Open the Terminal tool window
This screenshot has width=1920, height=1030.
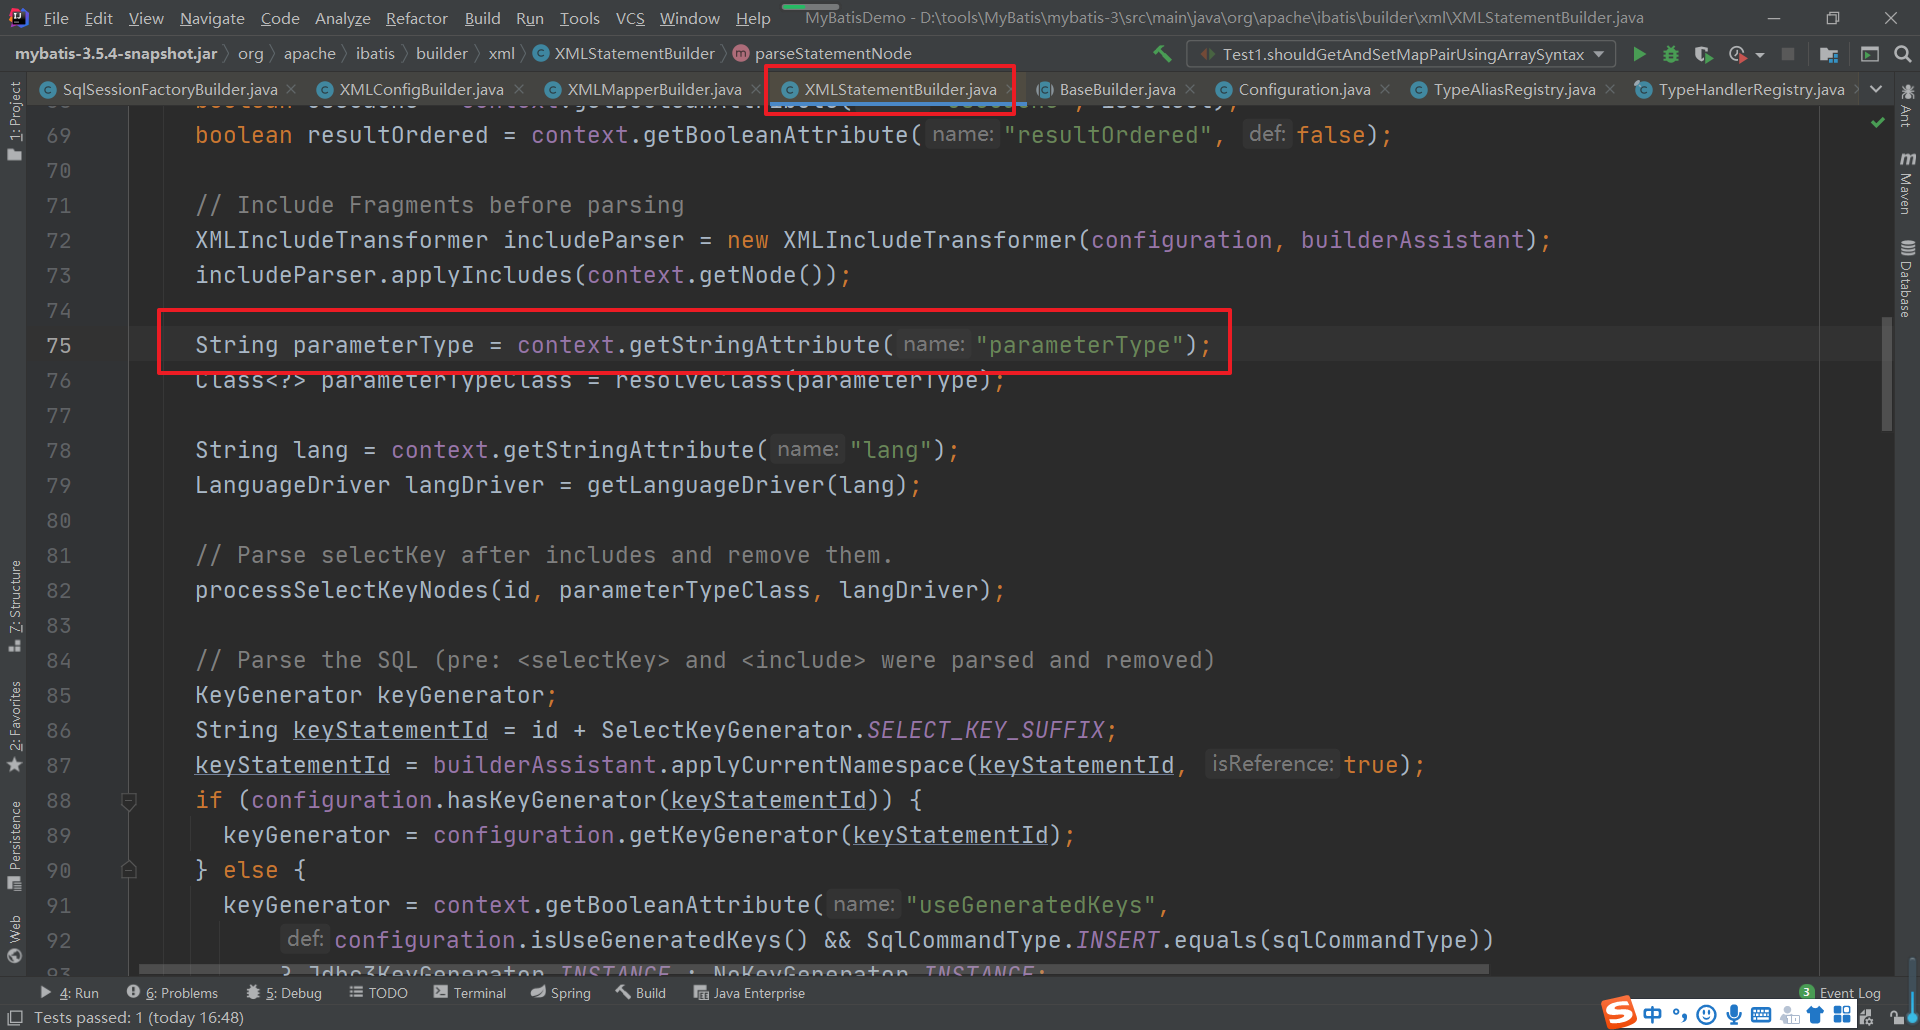click(x=470, y=993)
